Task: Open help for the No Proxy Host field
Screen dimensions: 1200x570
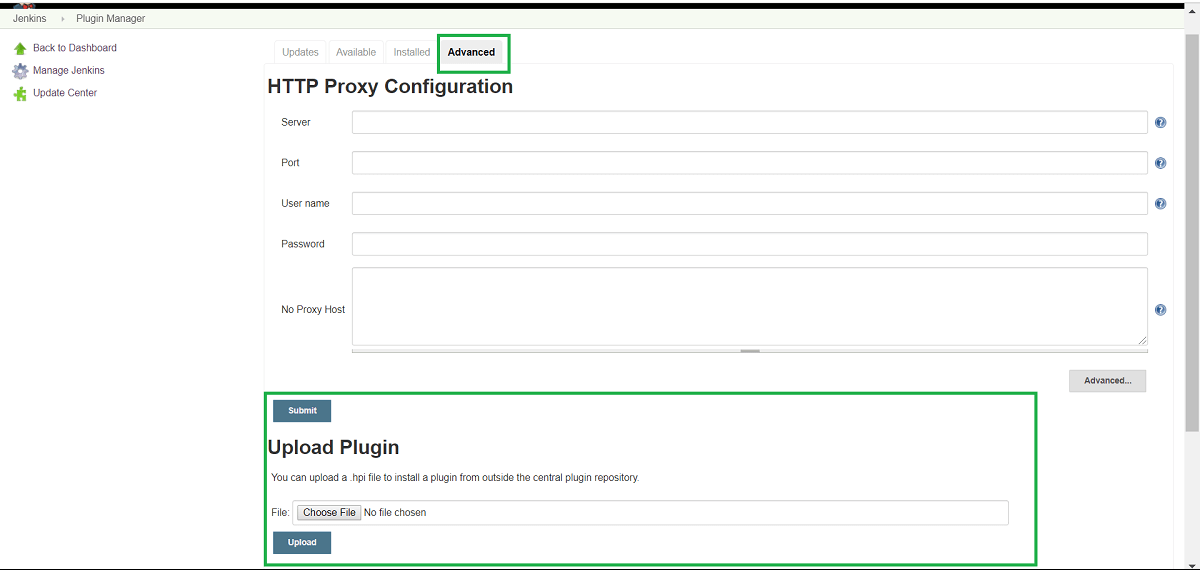Action: click(x=1160, y=310)
